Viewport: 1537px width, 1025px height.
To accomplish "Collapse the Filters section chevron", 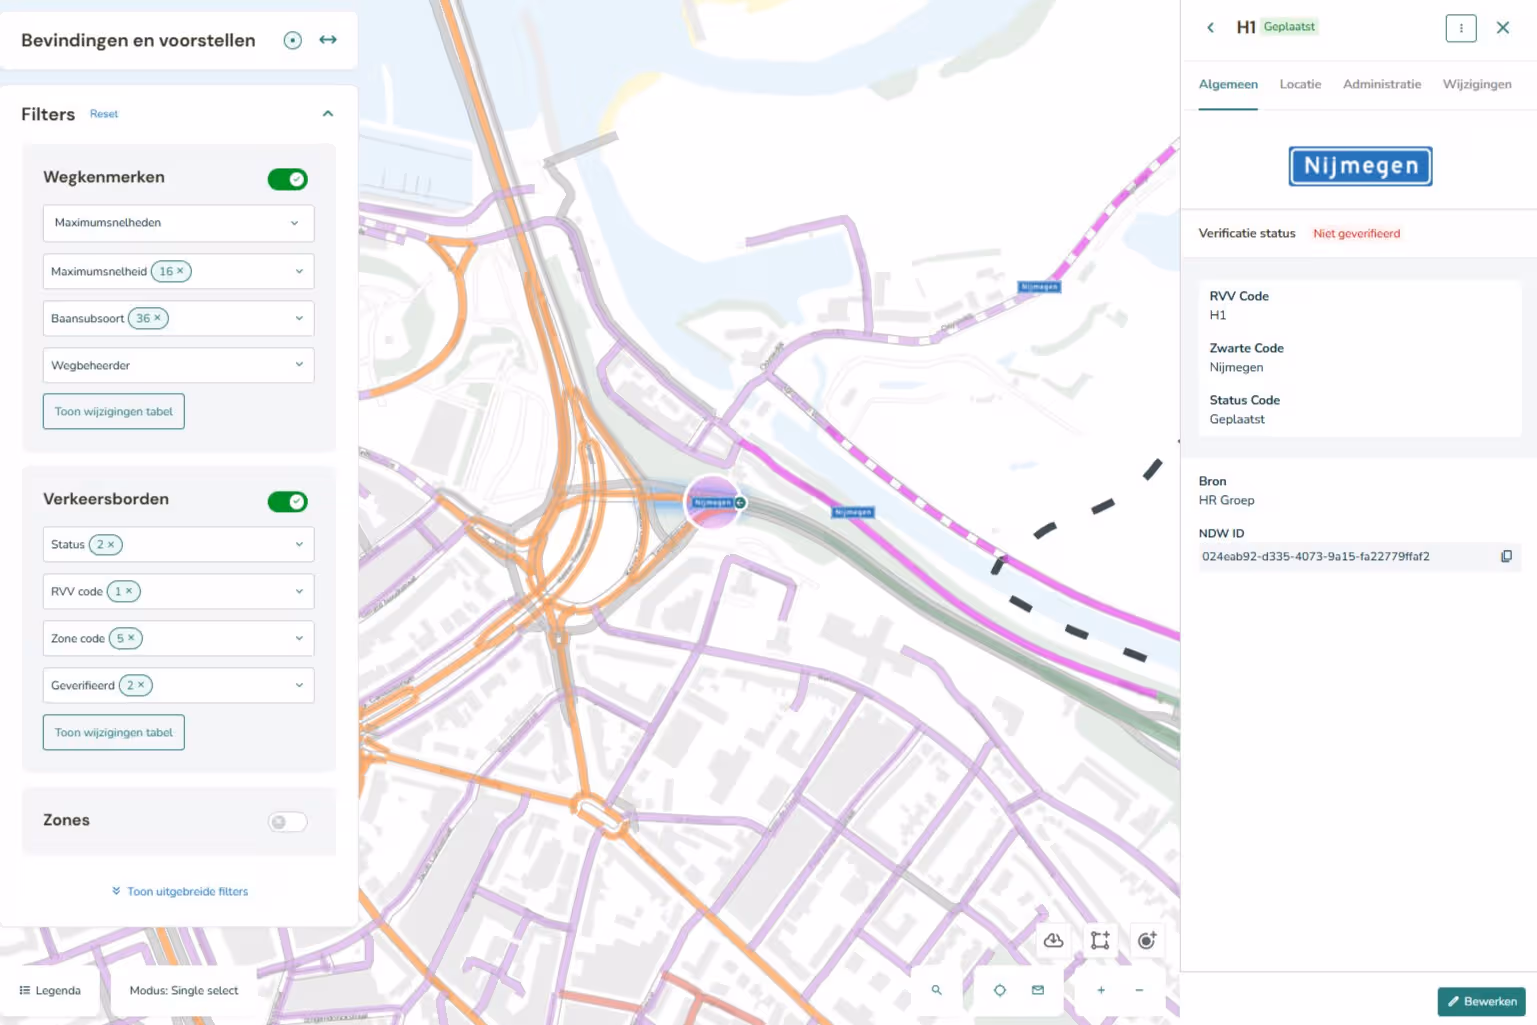I will (x=328, y=114).
